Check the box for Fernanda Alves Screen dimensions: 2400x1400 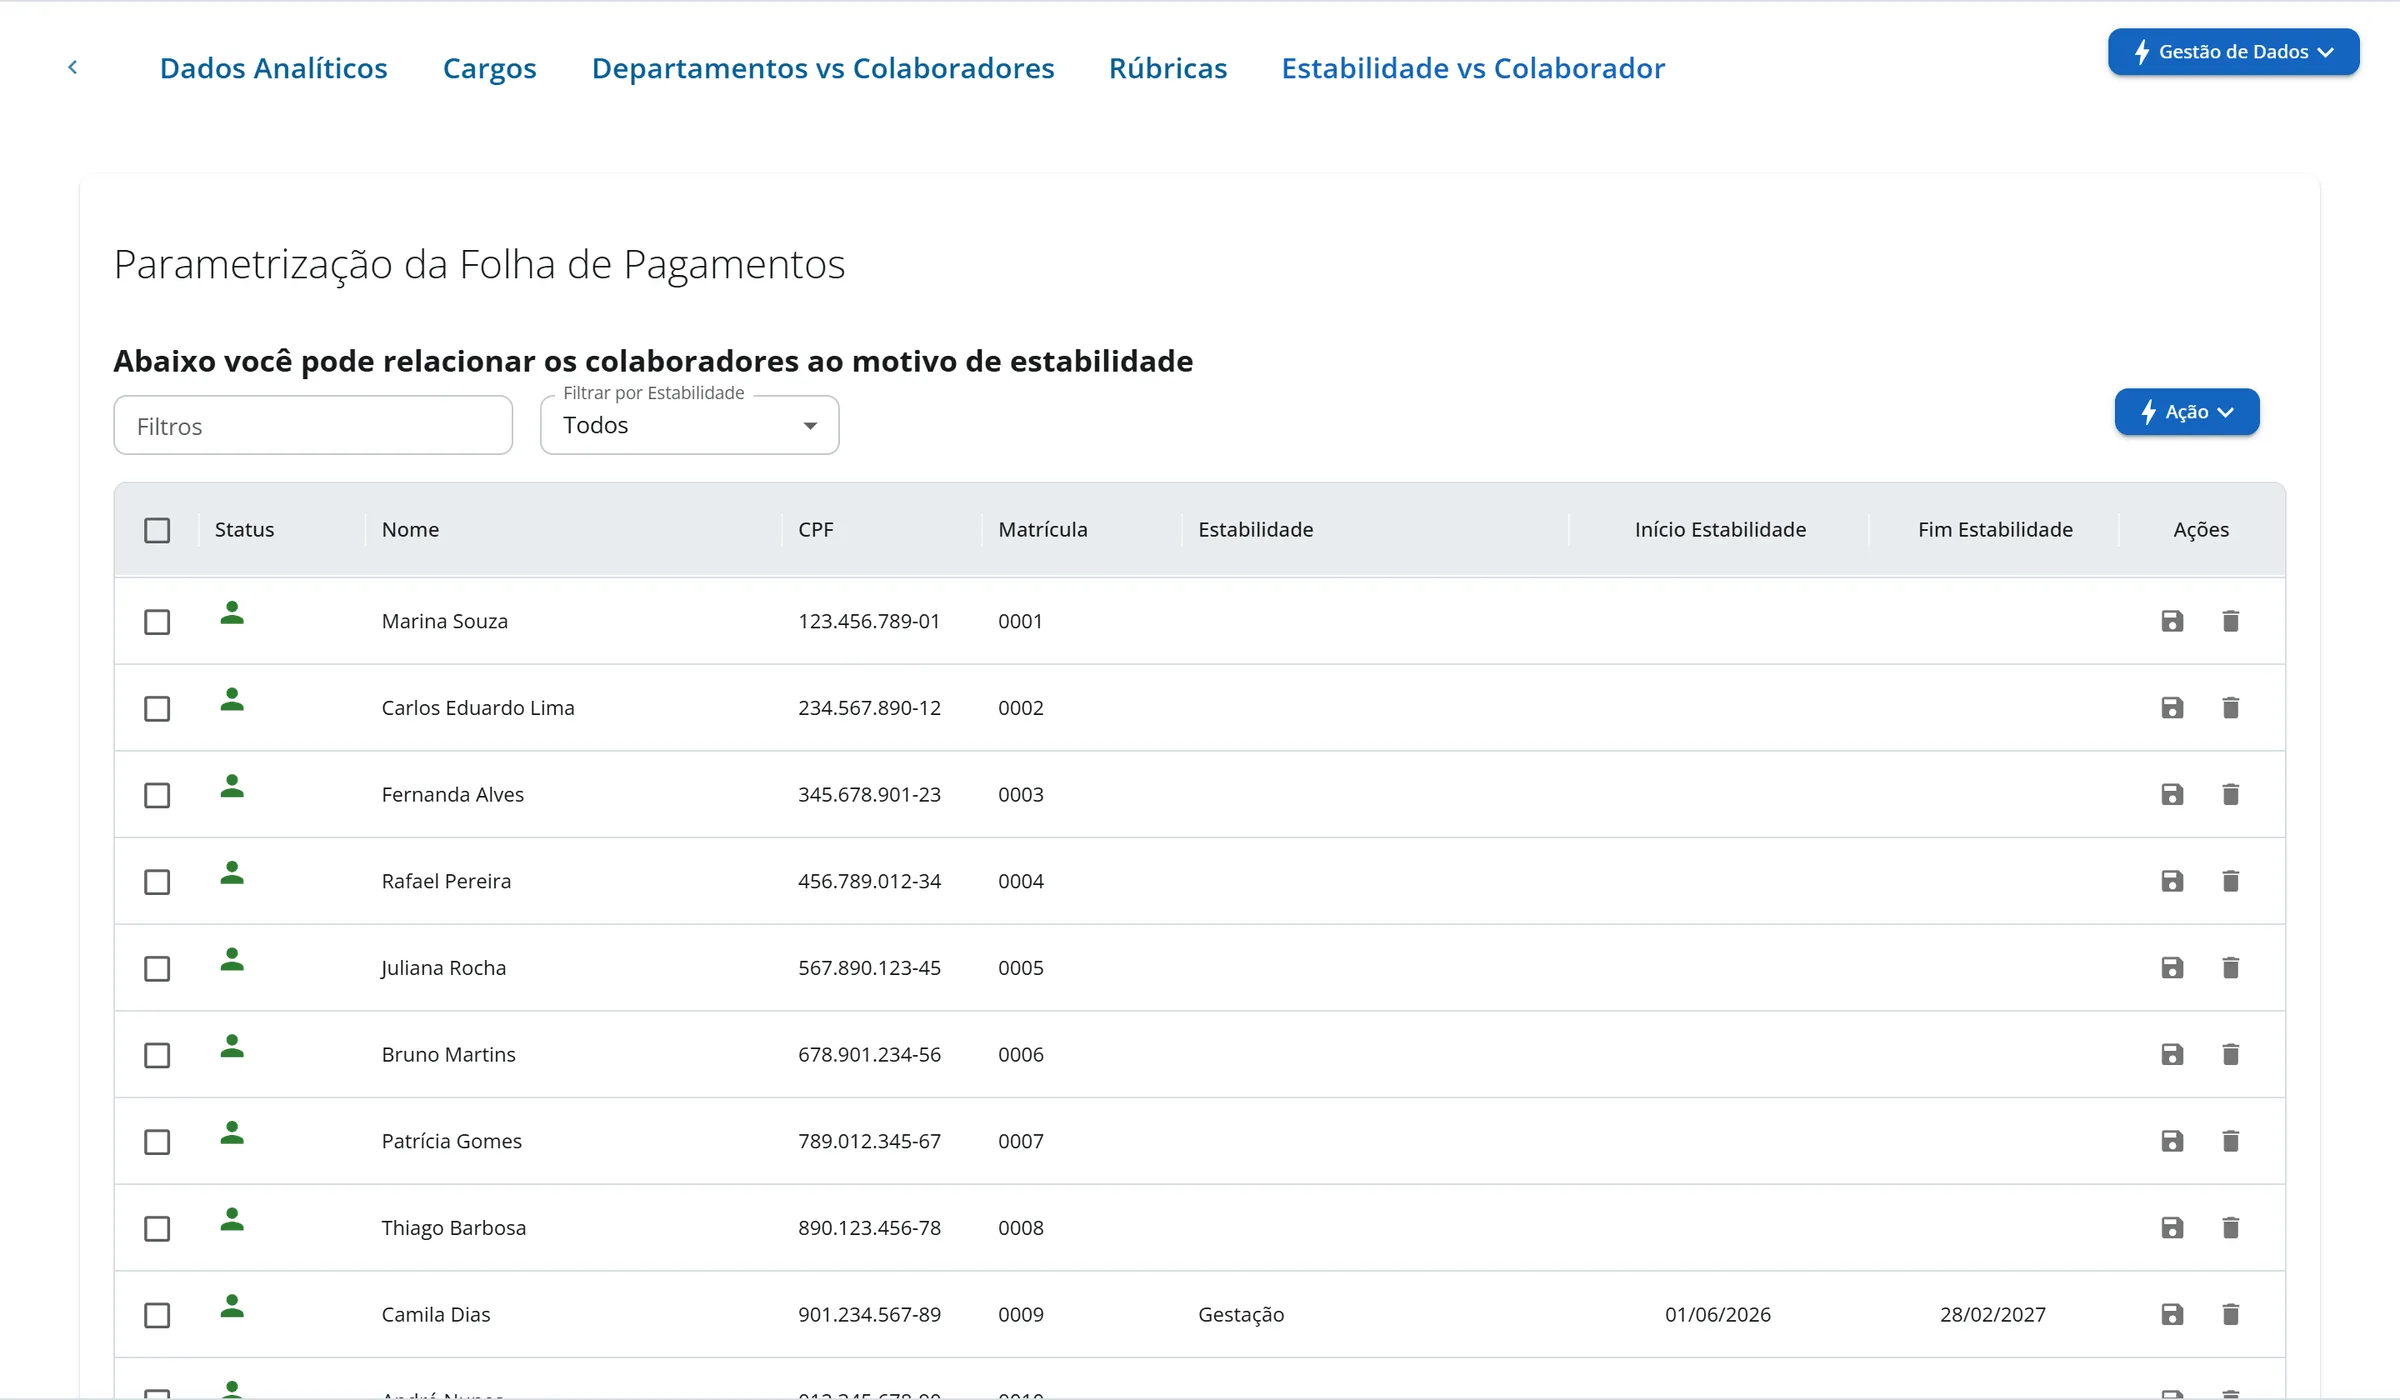[157, 795]
